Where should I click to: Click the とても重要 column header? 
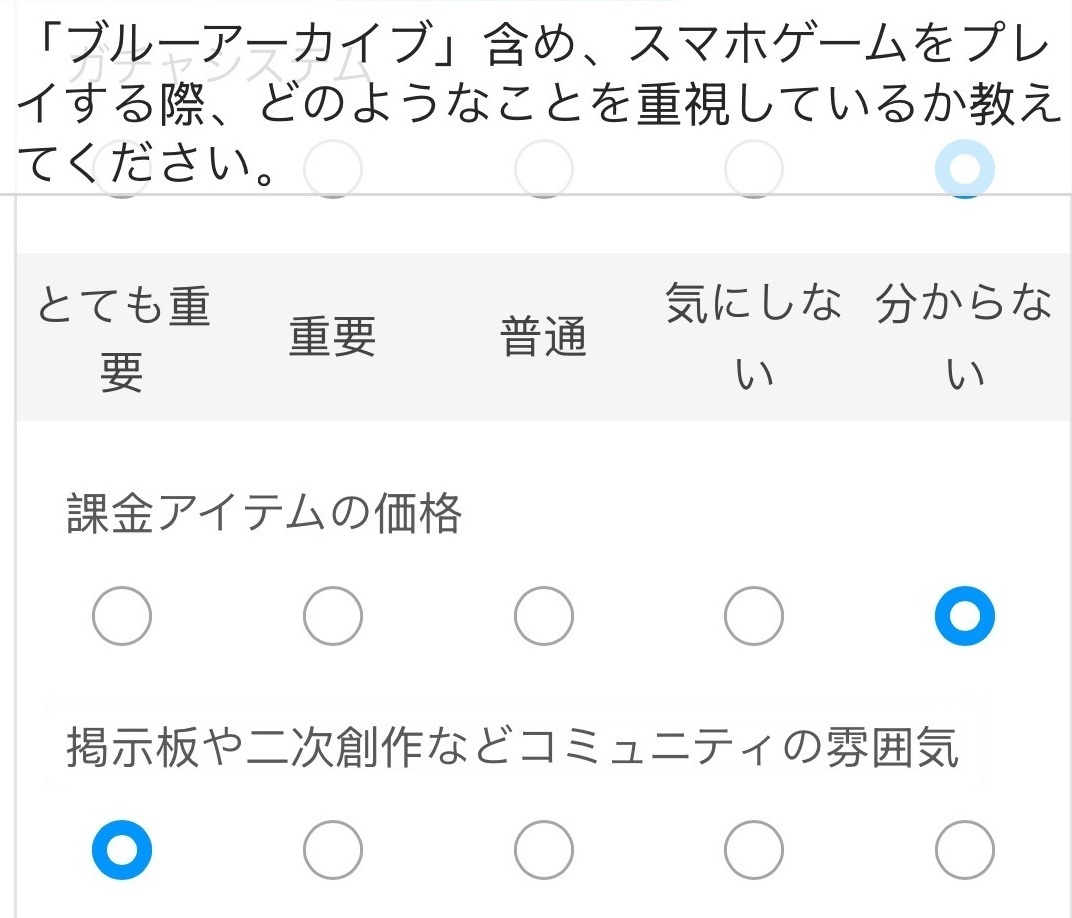pyautogui.click(x=122, y=338)
